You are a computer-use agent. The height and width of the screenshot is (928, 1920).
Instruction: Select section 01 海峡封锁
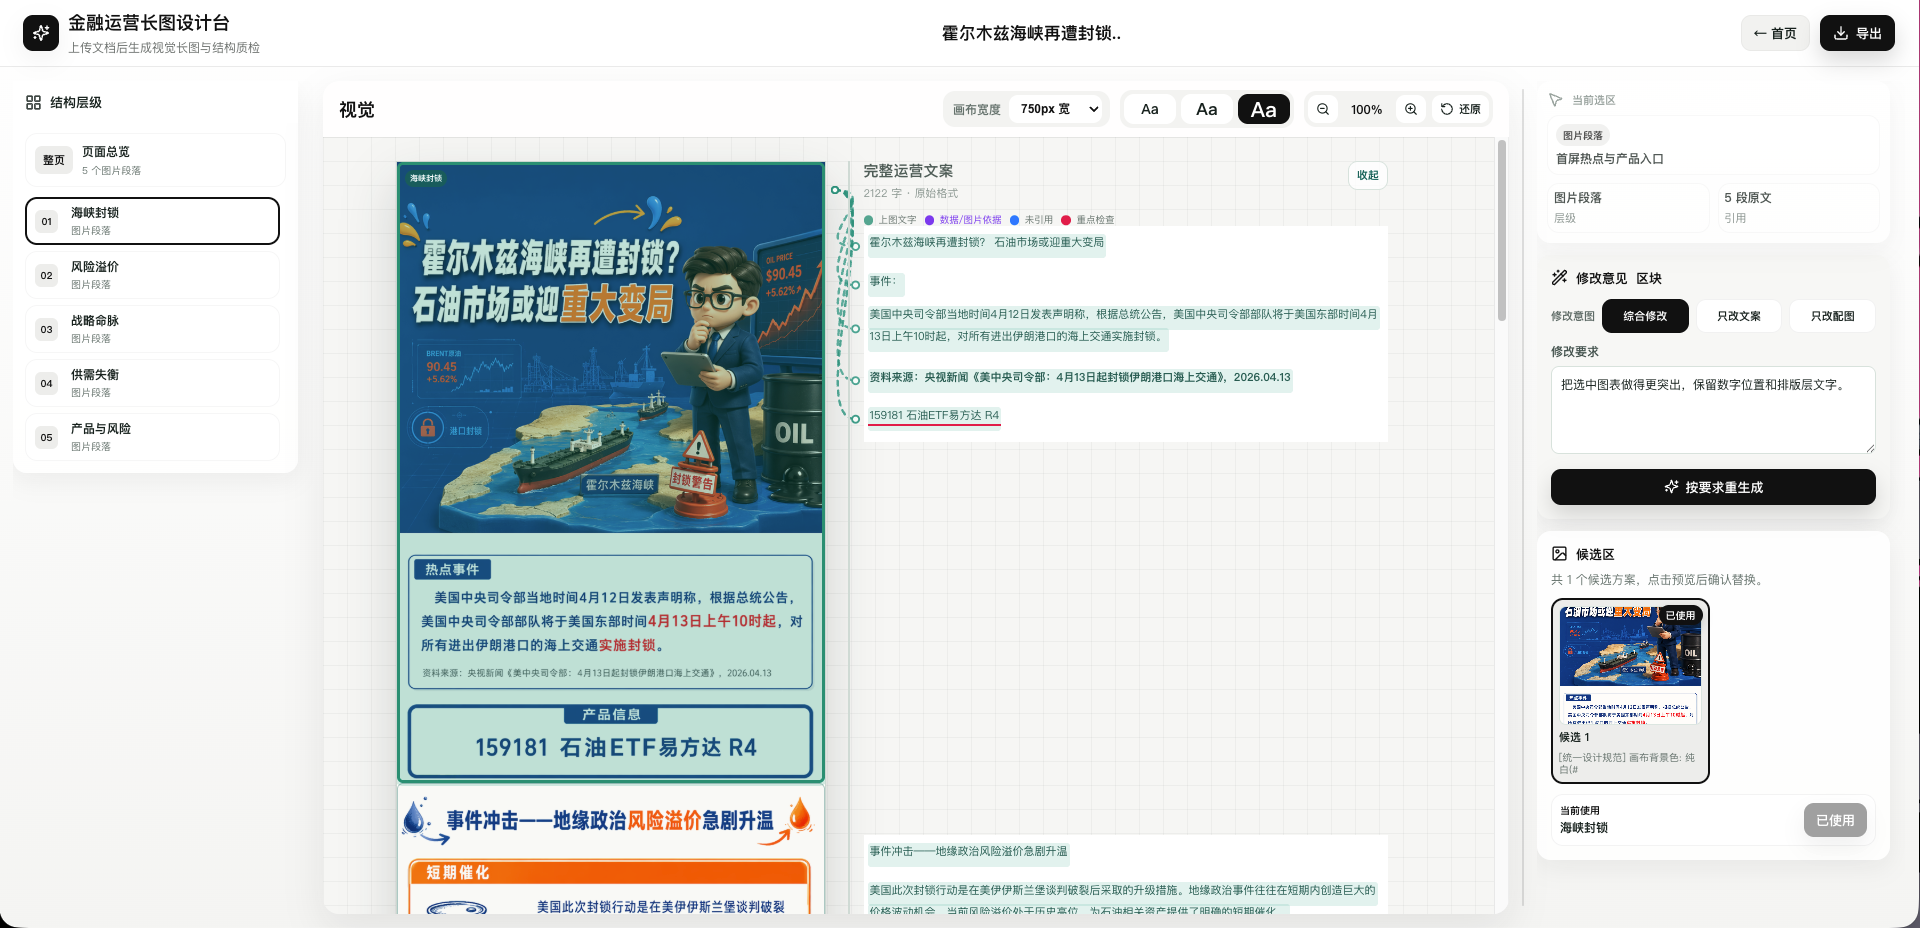pos(152,221)
